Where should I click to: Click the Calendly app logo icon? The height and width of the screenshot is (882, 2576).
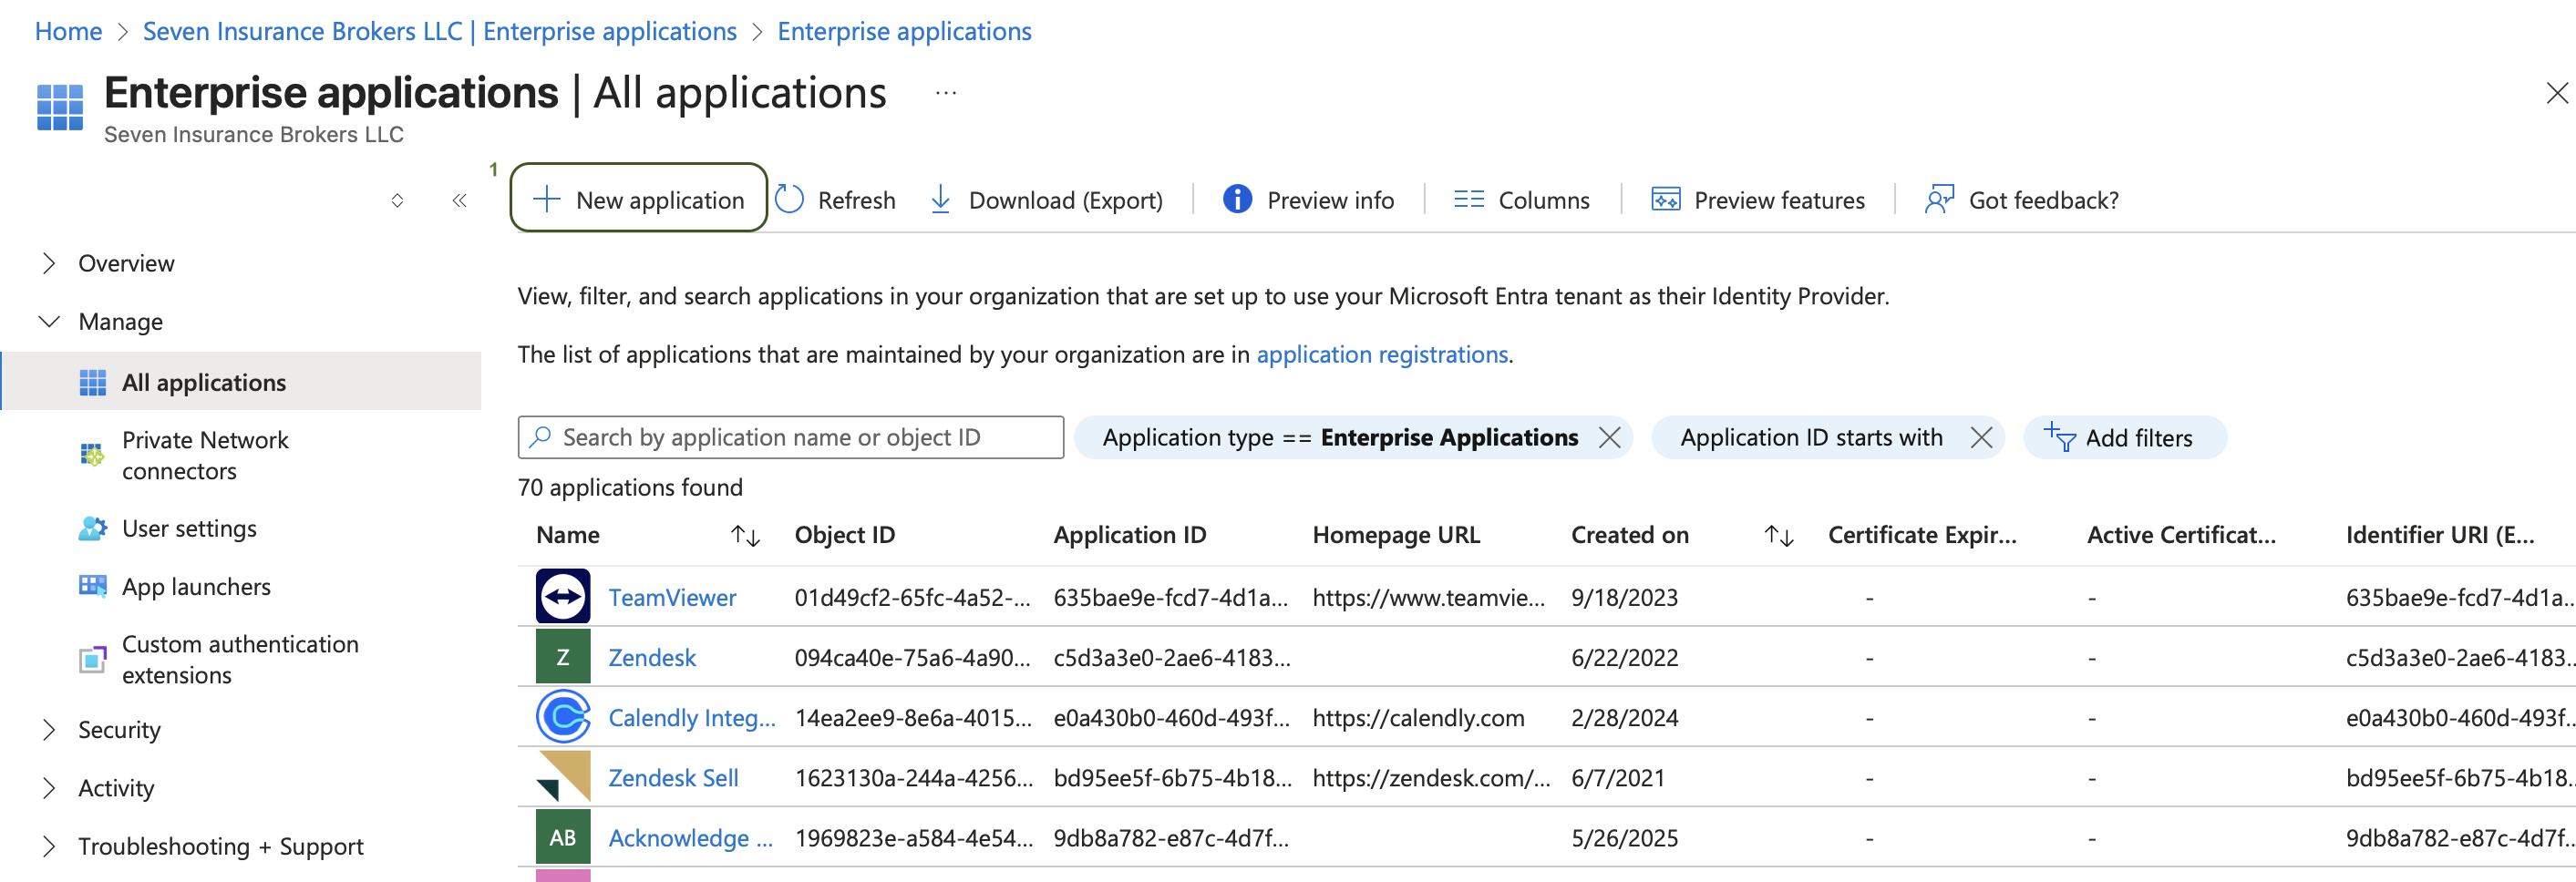[x=563, y=717]
